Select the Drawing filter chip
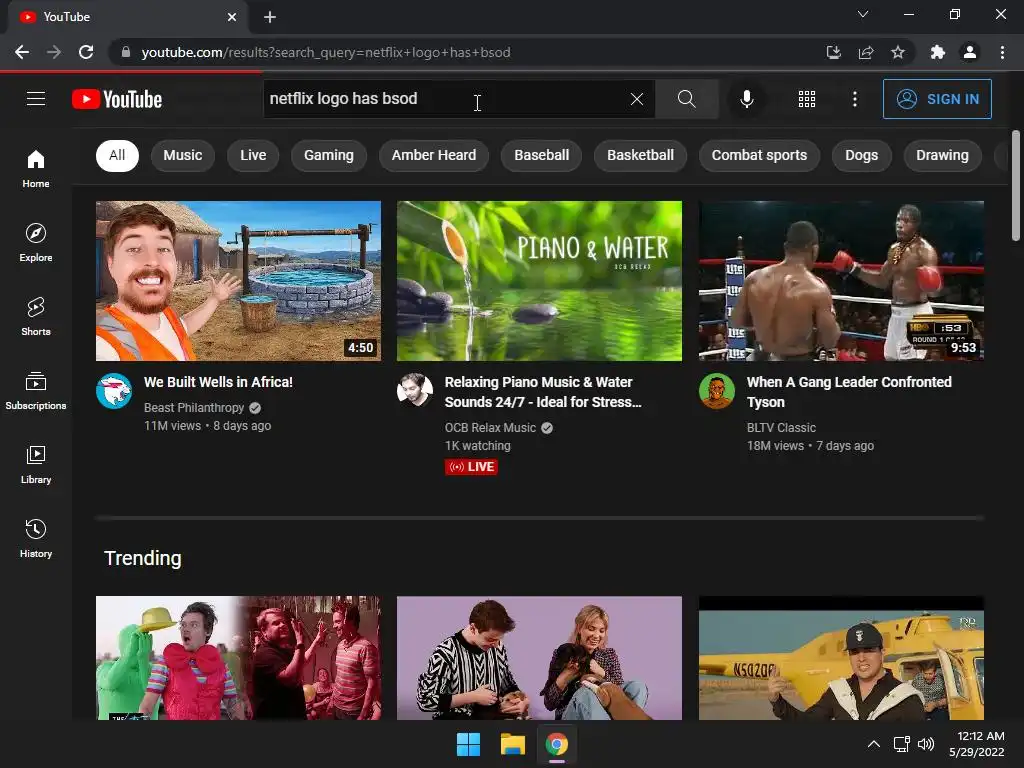Screen dimensions: 1024x768 click(942, 155)
